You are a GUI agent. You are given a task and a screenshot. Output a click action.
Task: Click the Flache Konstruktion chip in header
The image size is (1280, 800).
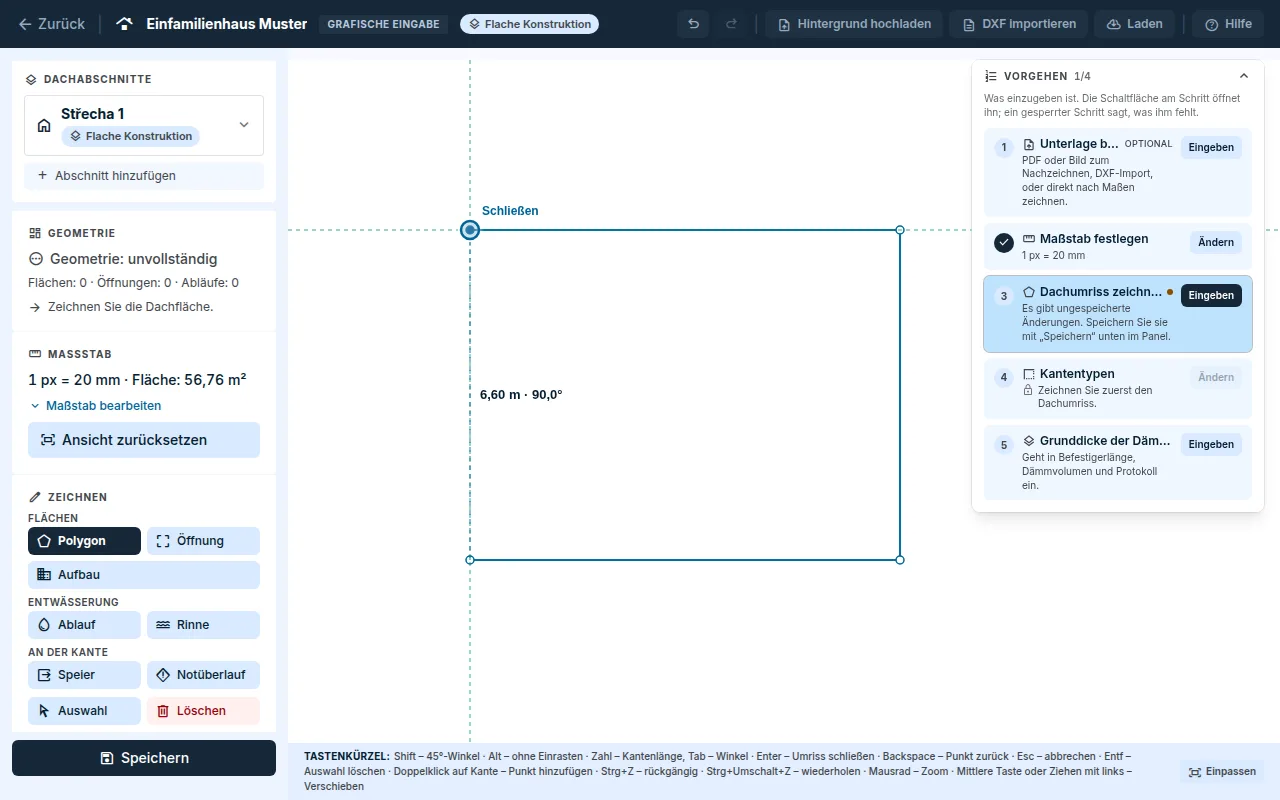pos(529,24)
